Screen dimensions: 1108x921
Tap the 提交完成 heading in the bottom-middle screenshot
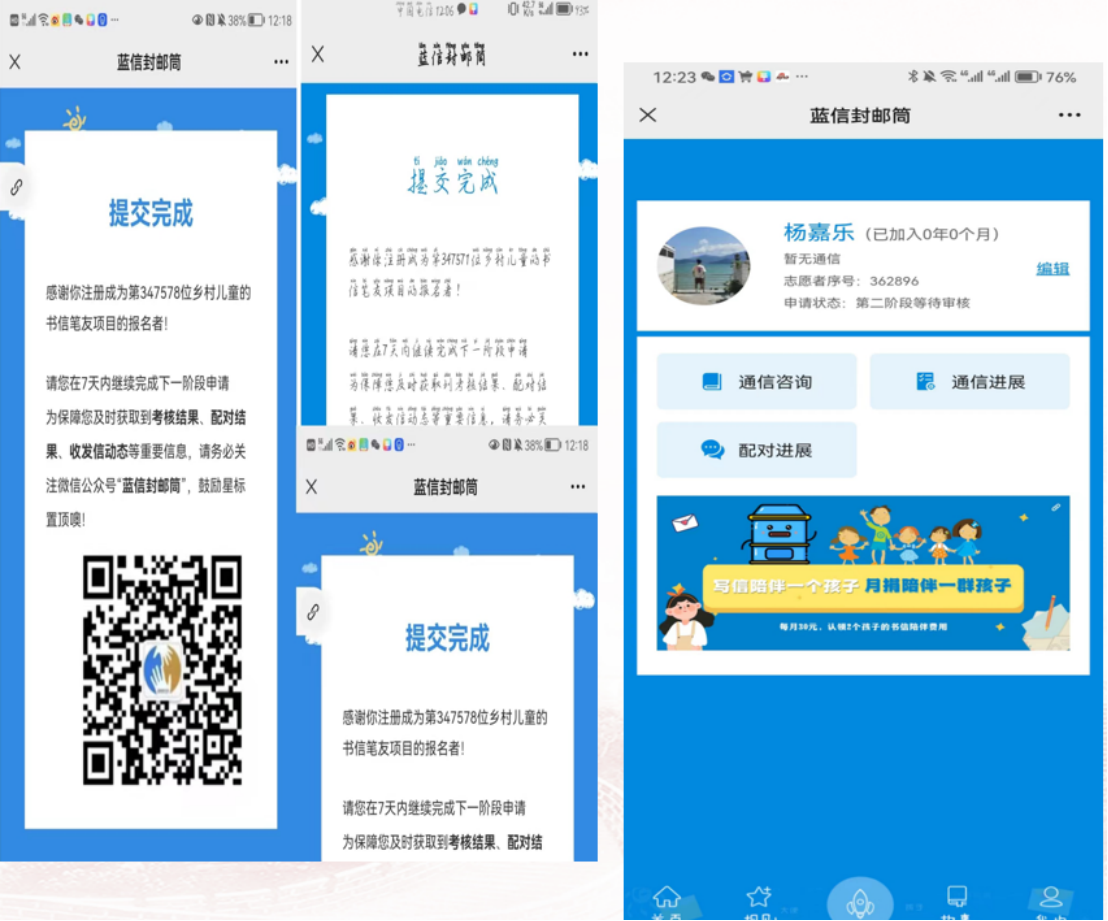point(447,637)
